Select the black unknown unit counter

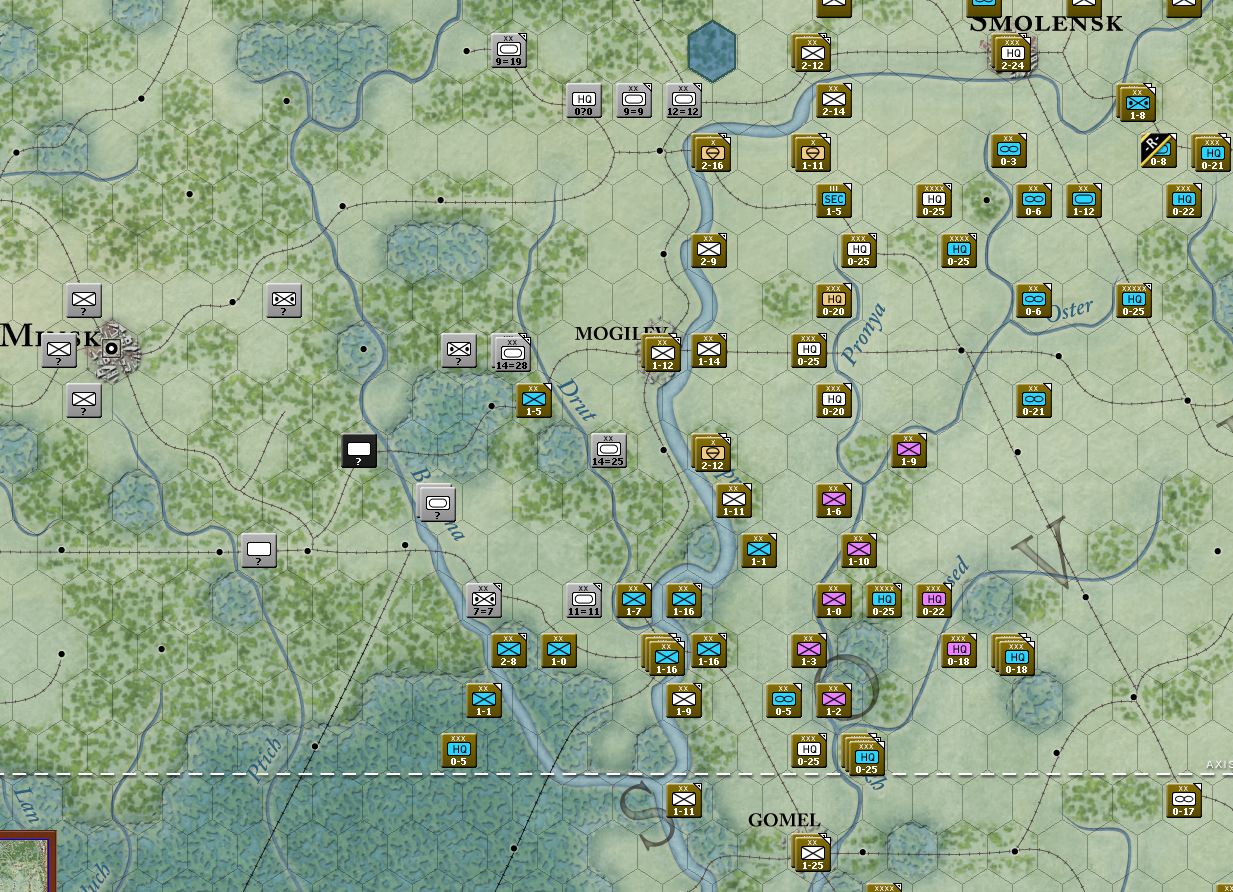(359, 450)
